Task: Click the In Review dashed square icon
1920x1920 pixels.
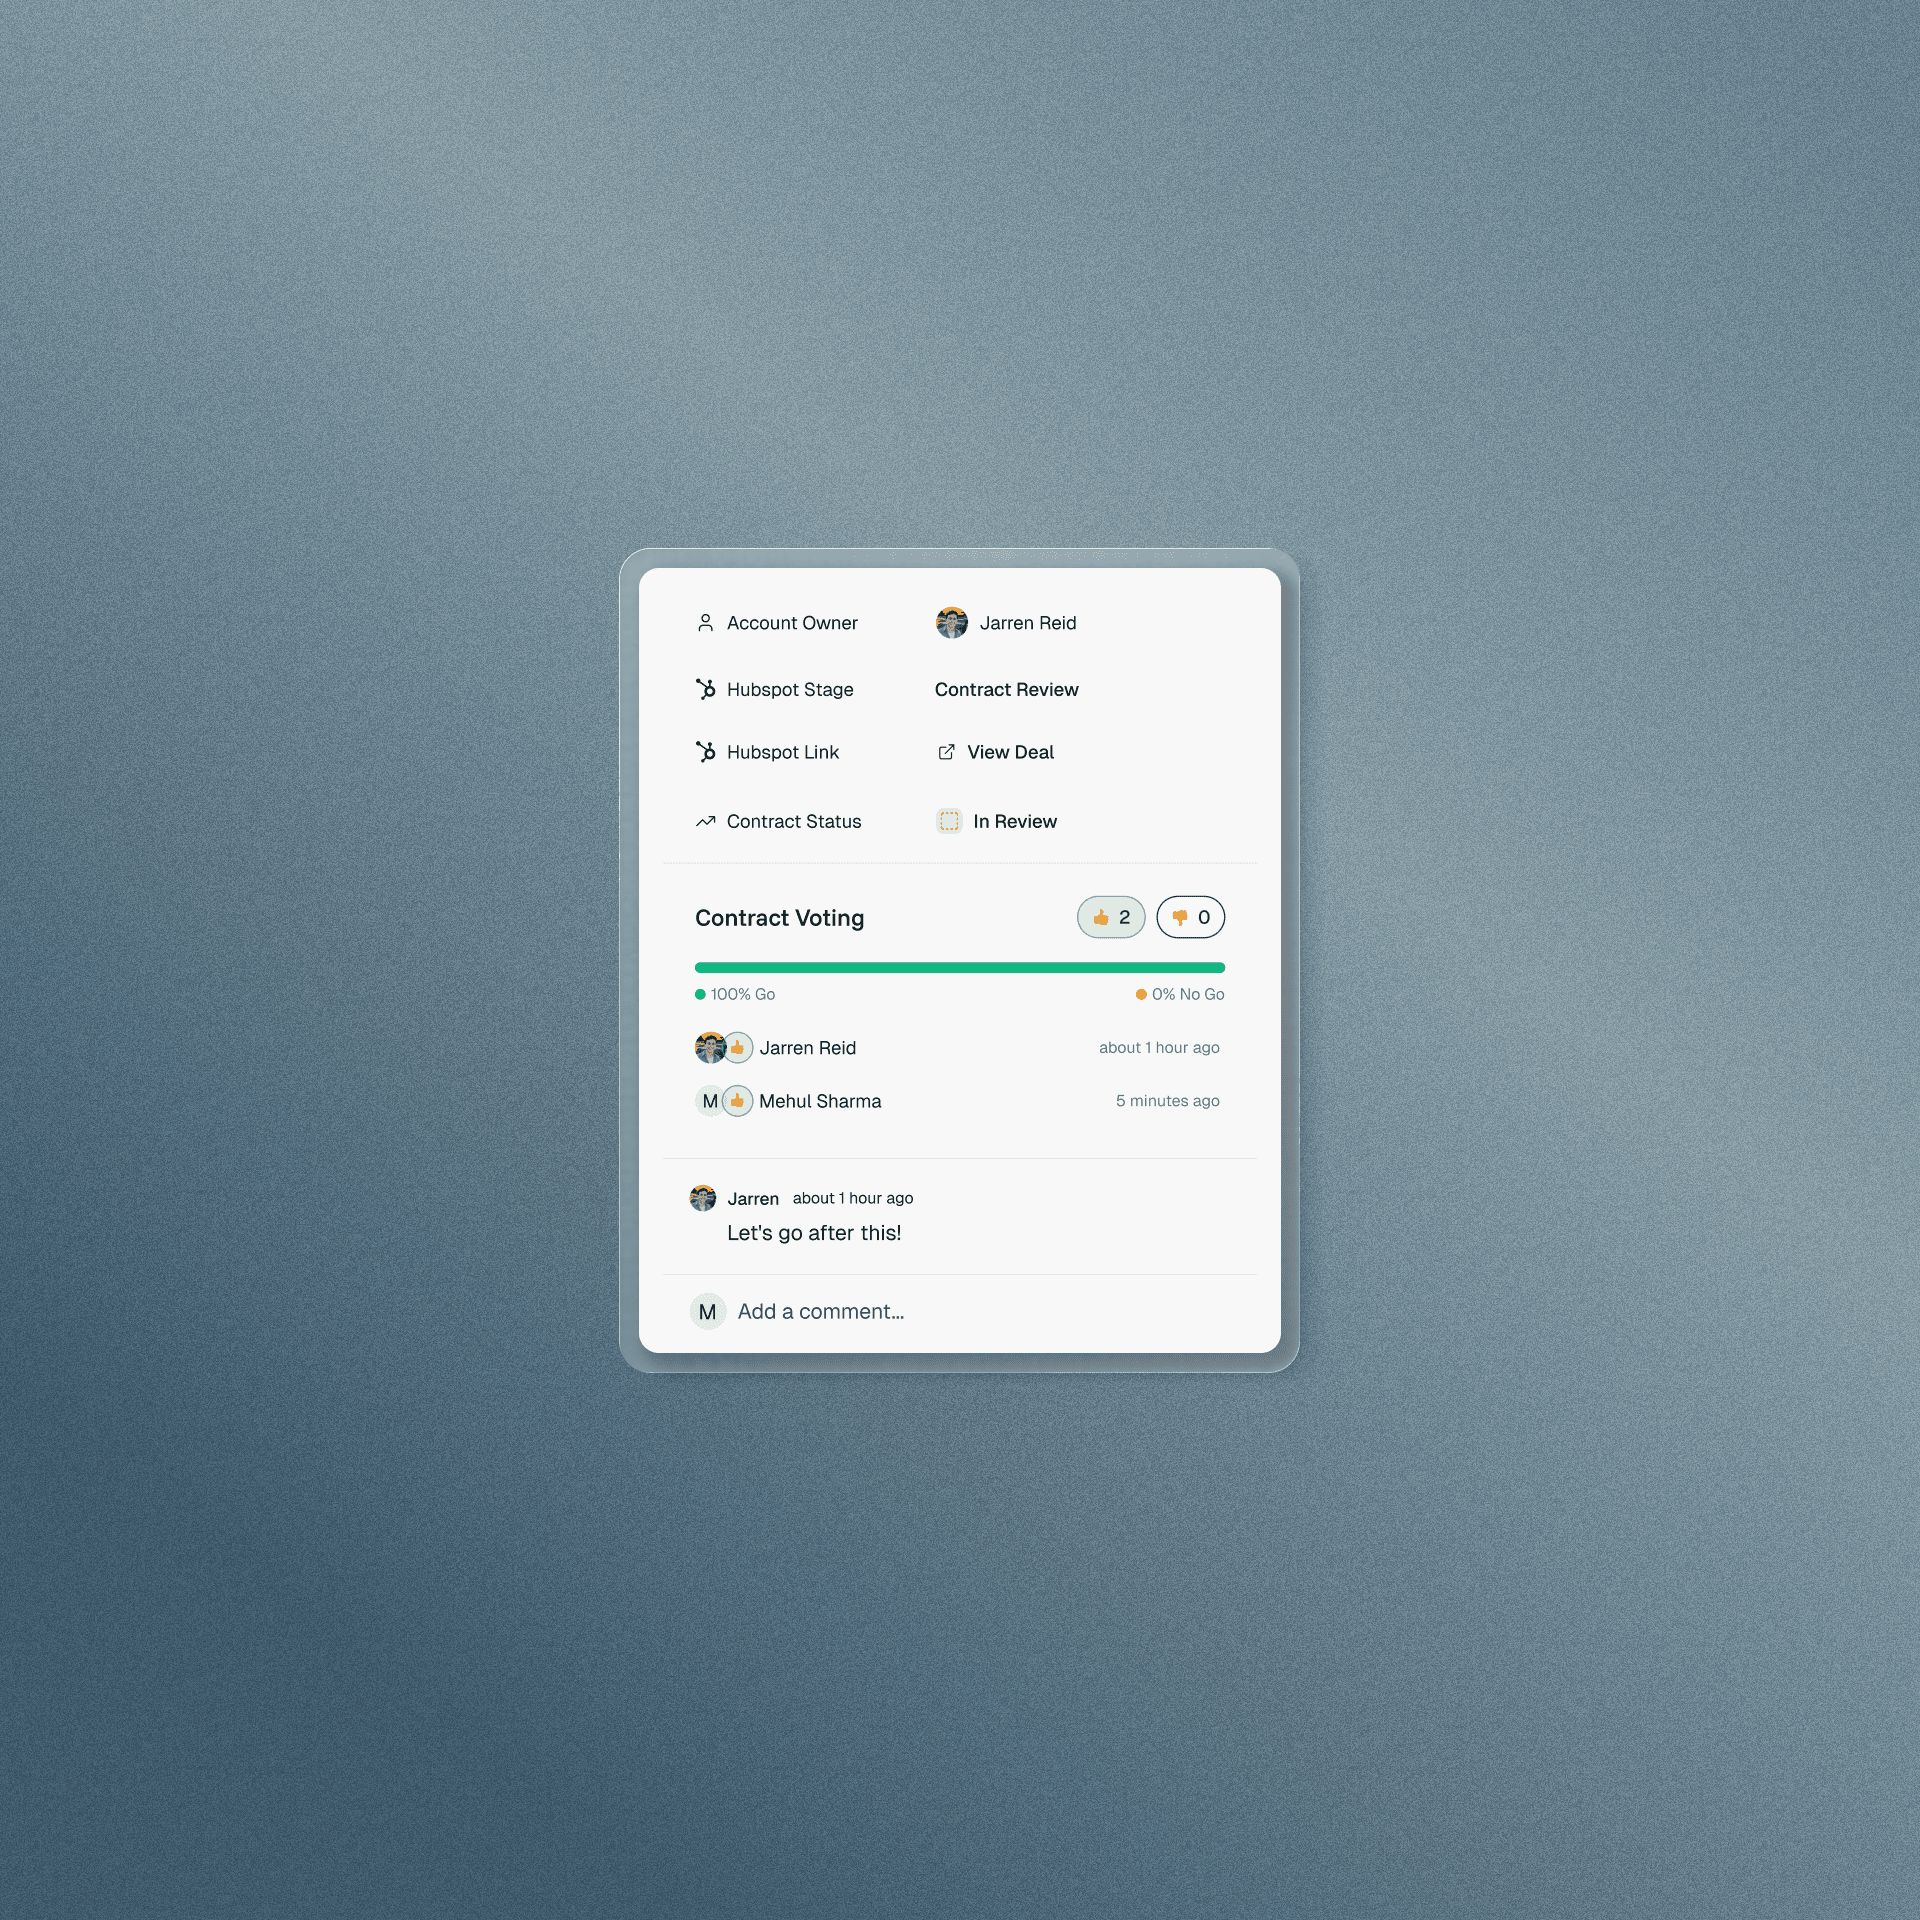Action: click(949, 821)
